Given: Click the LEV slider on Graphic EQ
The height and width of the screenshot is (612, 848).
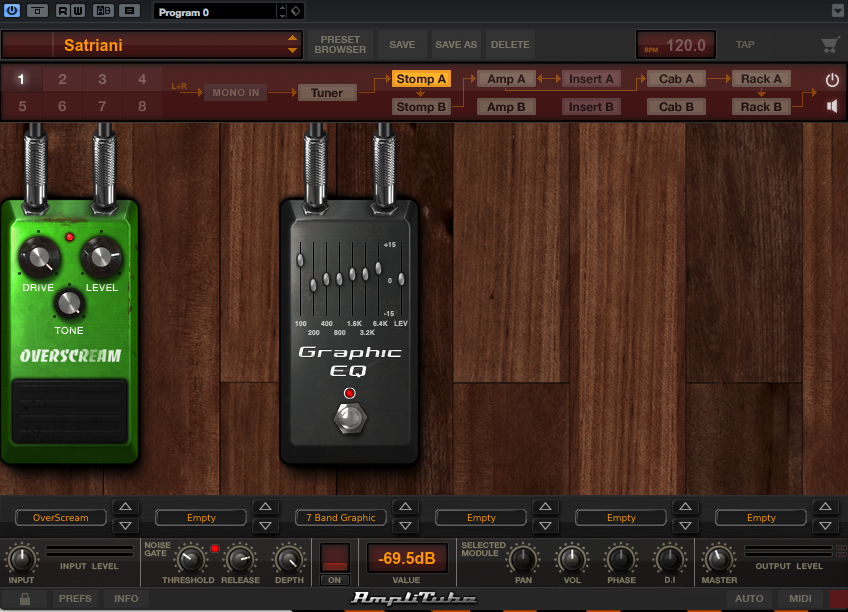Looking at the screenshot, I should (x=401, y=278).
